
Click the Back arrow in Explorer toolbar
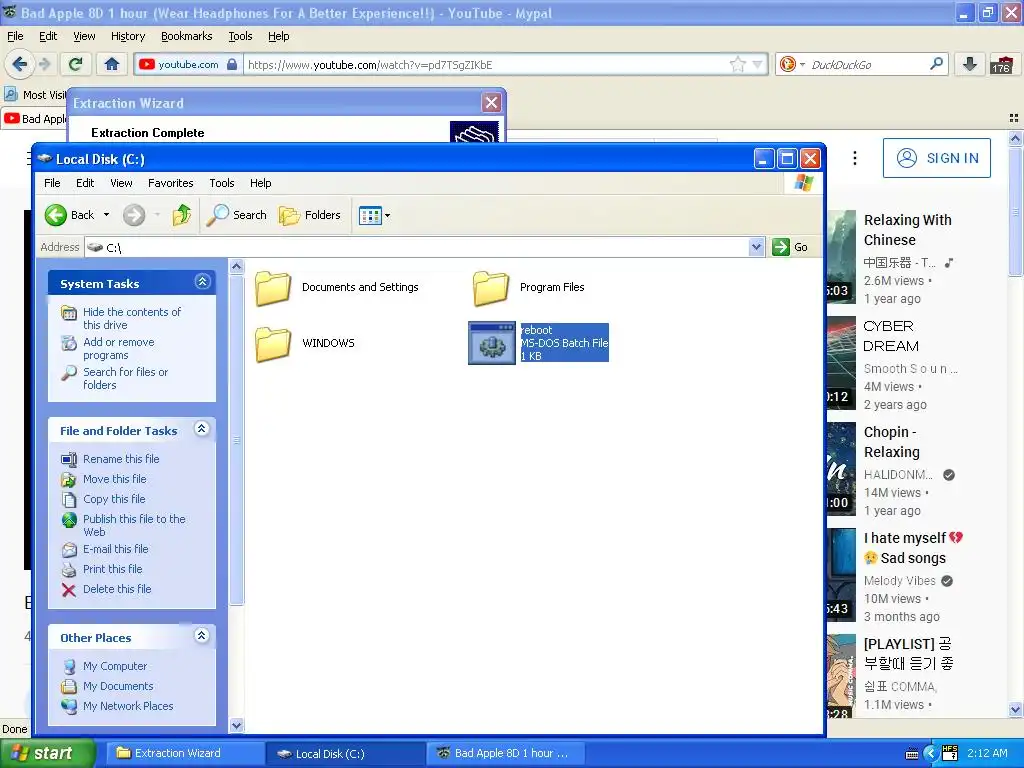(x=56, y=215)
